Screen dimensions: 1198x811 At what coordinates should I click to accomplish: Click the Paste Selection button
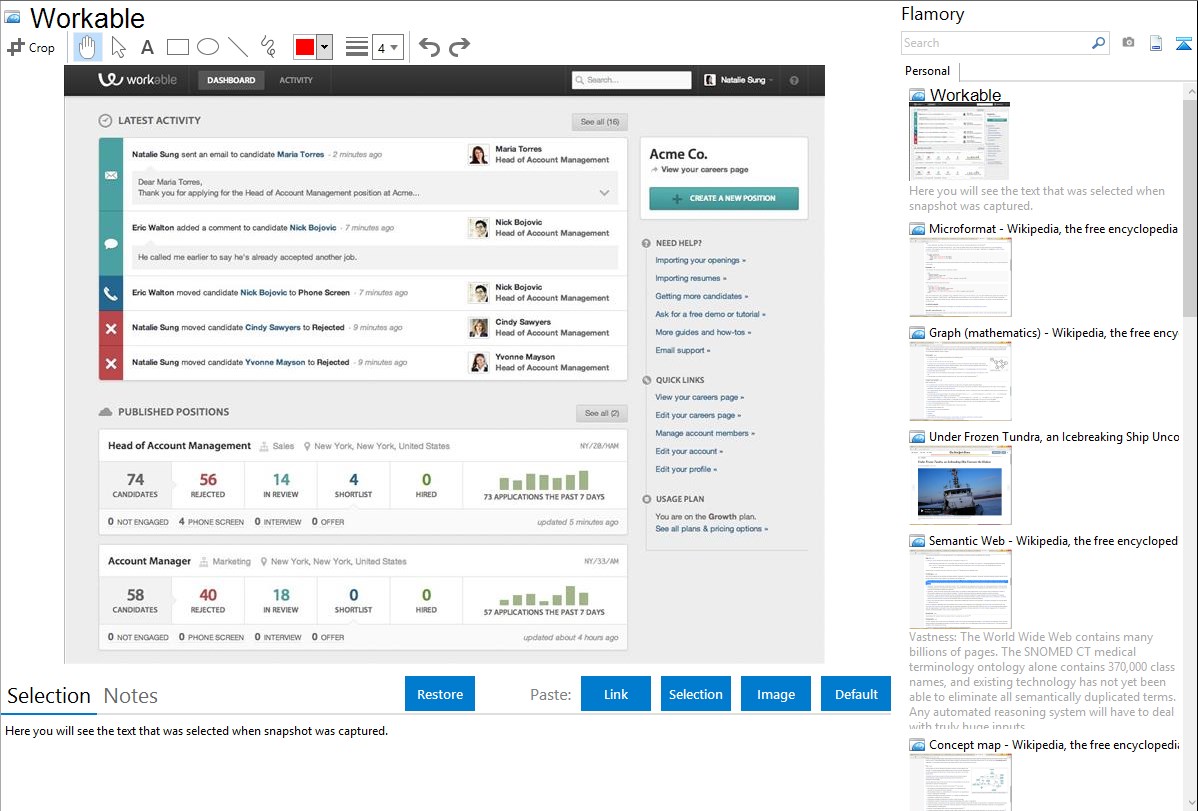(695, 694)
